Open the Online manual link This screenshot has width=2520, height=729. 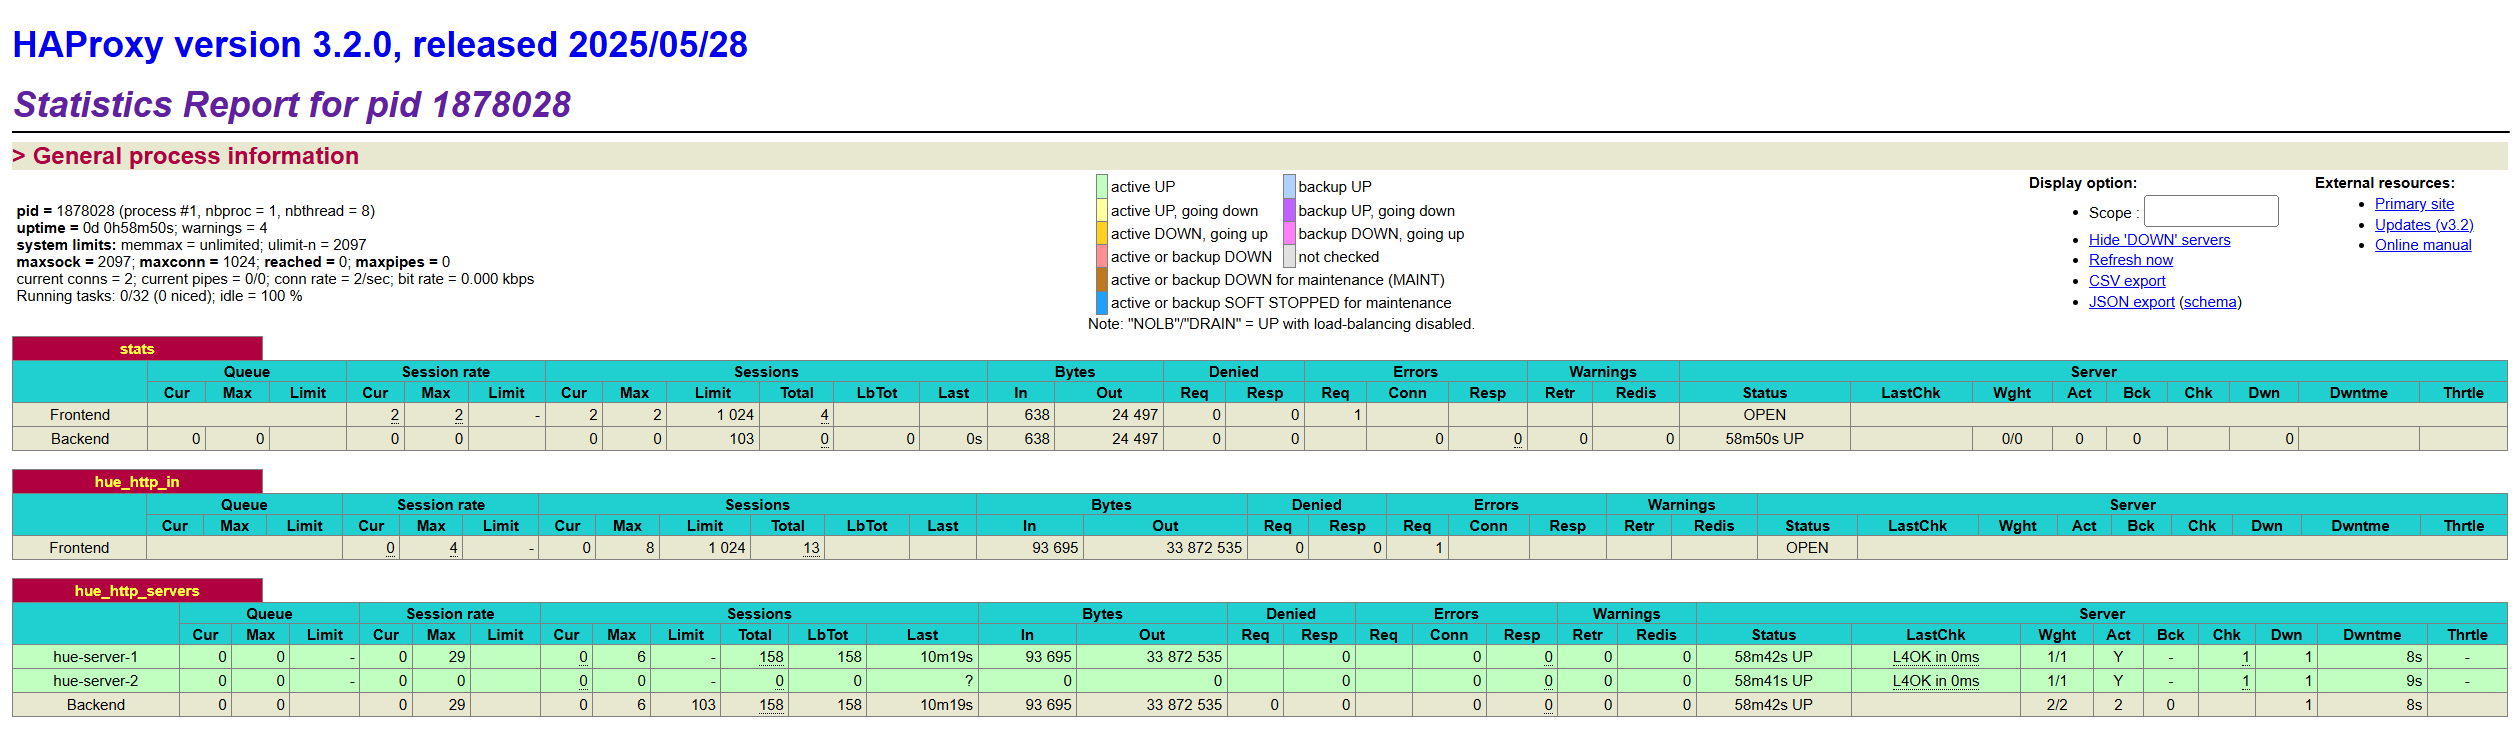[x=2423, y=245]
